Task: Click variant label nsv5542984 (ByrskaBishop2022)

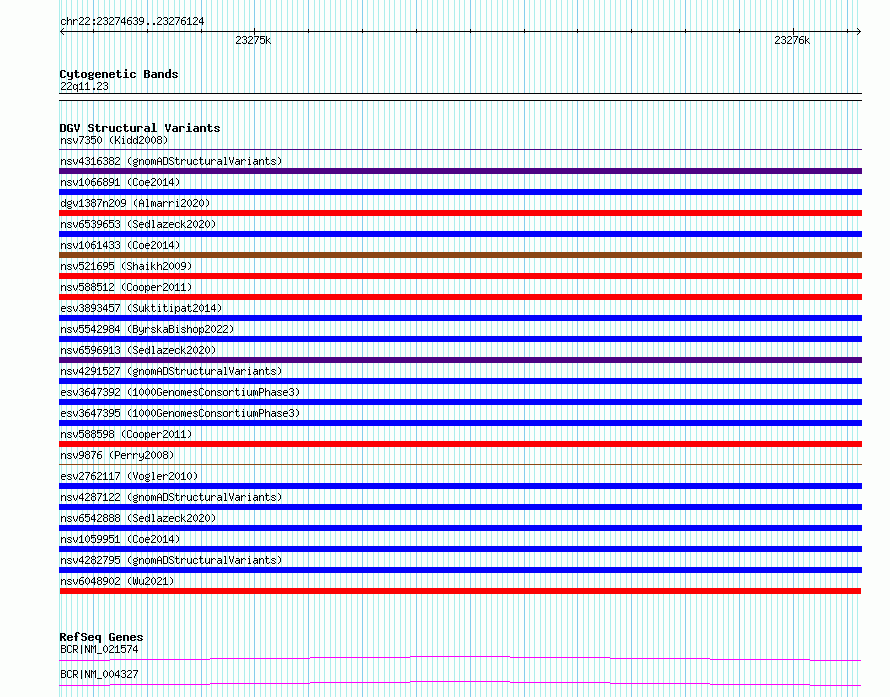Action: point(147,329)
